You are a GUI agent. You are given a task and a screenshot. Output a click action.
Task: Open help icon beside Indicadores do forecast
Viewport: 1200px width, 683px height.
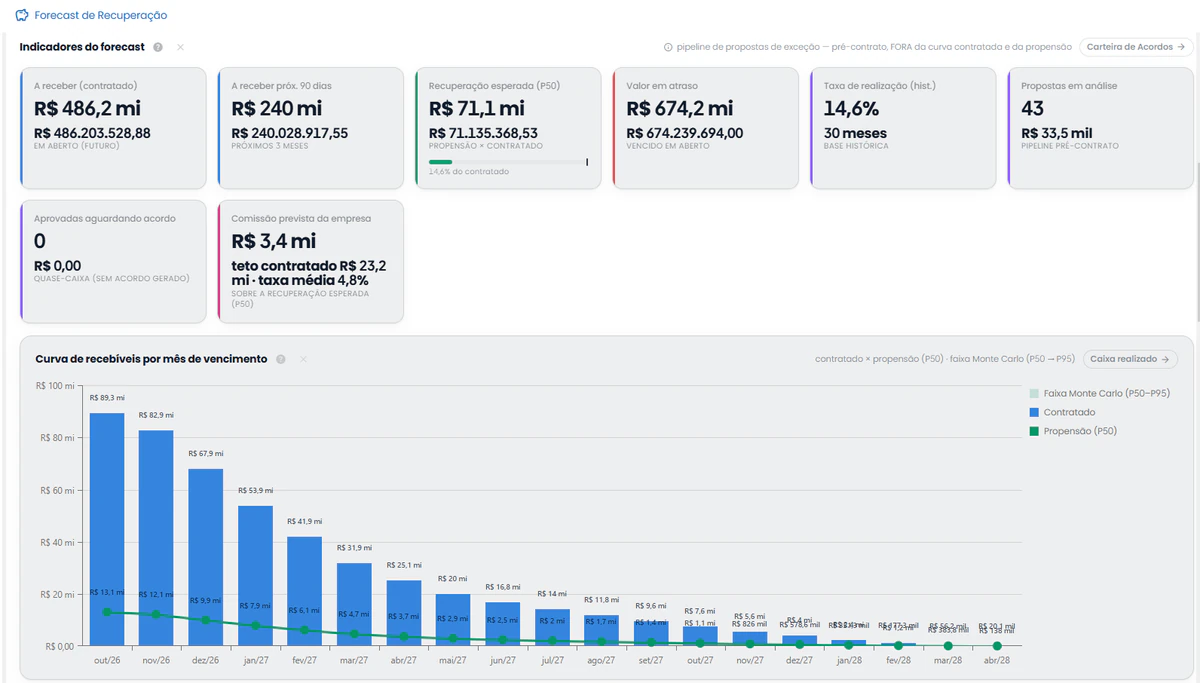(158, 47)
